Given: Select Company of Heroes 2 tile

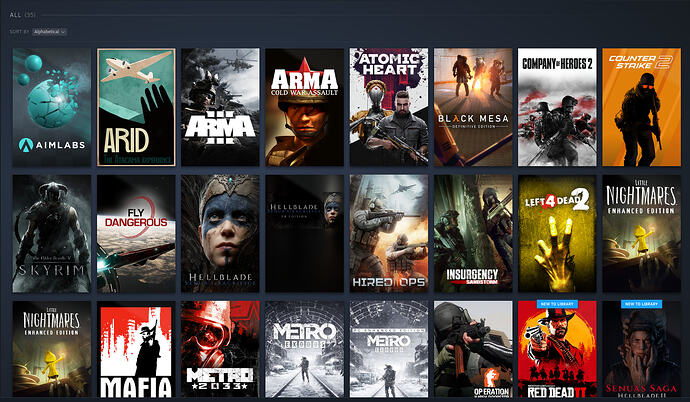Looking at the screenshot, I should 556,107.
